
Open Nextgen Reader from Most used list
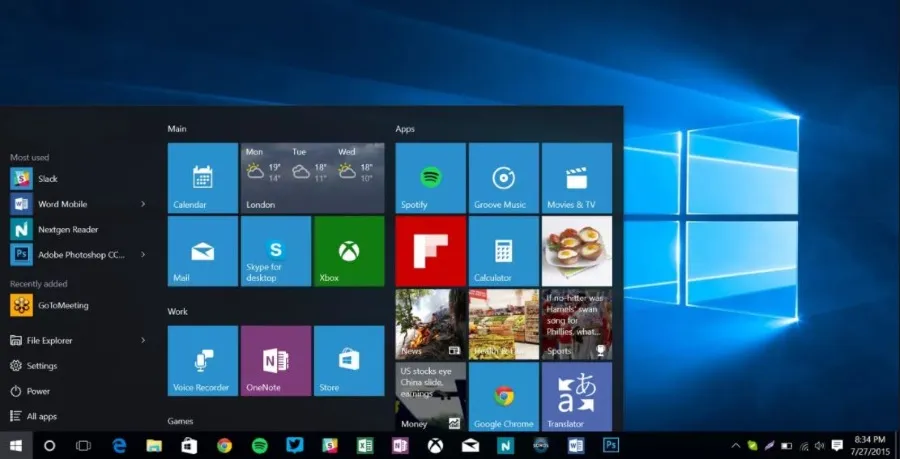(77, 229)
